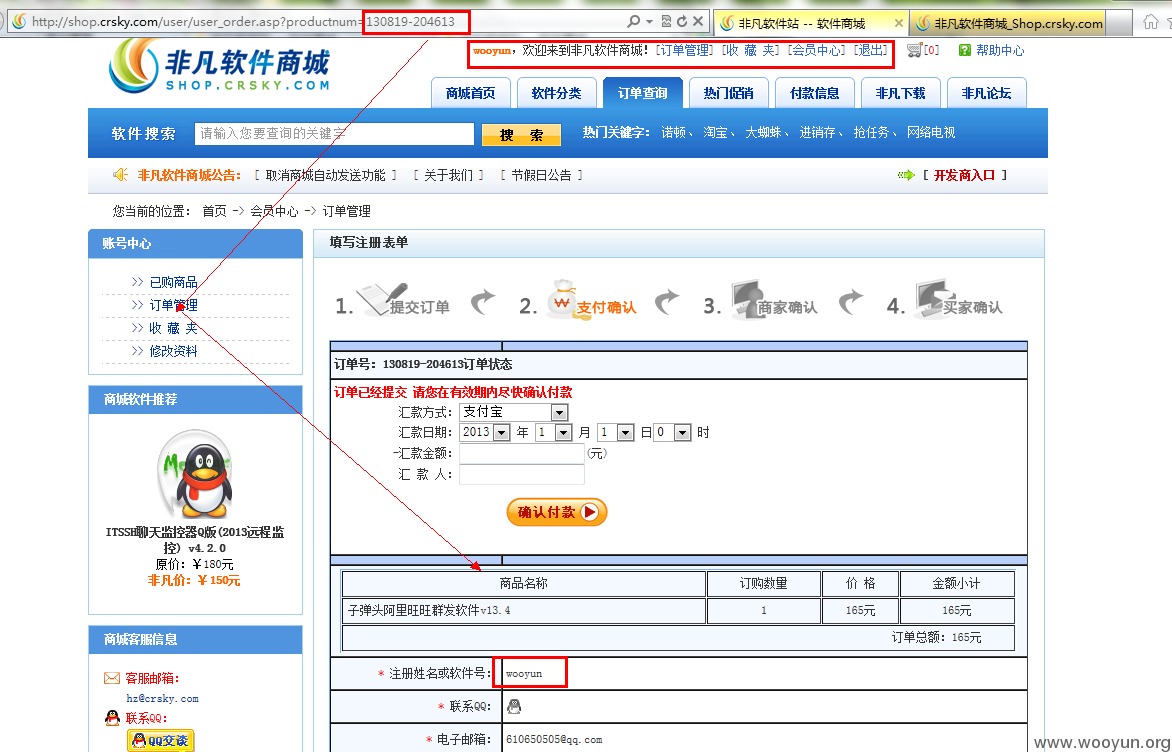
Task: Open the 关于我们 announcement link
Action: pyautogui.click(x=448, y=175)
